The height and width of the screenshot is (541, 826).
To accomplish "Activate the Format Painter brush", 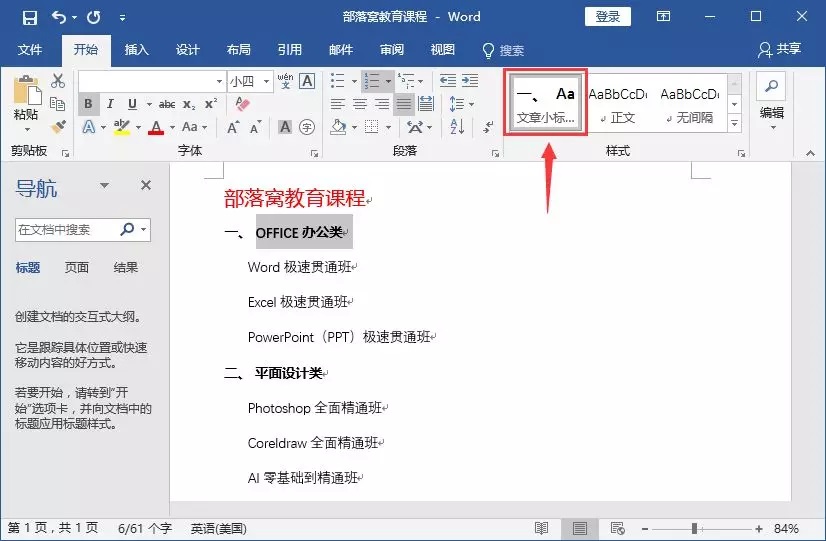I will click(x=58, y=126).
